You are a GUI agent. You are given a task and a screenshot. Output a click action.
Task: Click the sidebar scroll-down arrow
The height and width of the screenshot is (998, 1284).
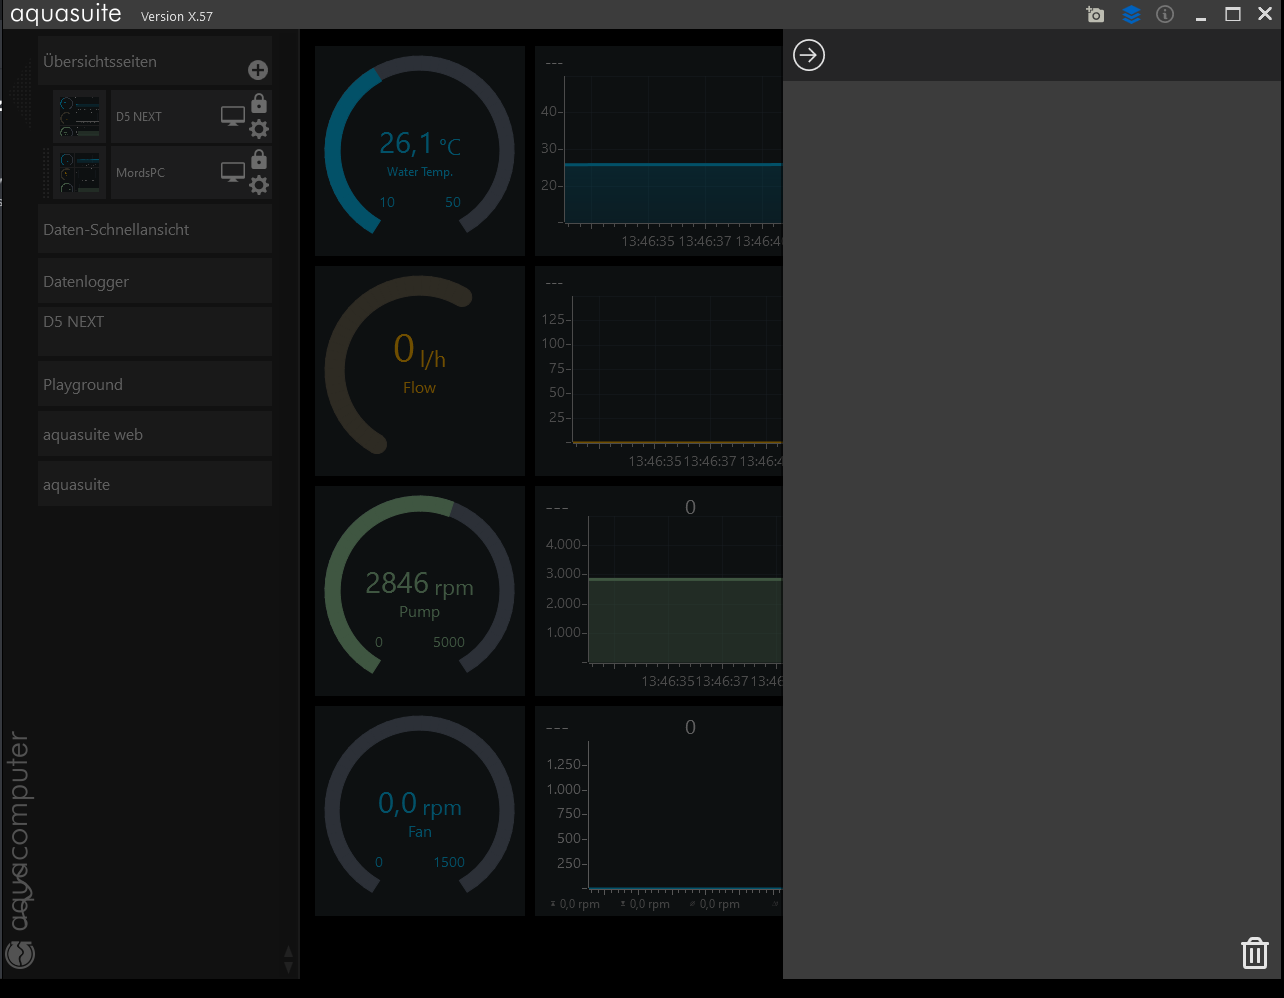coord(289,967)
